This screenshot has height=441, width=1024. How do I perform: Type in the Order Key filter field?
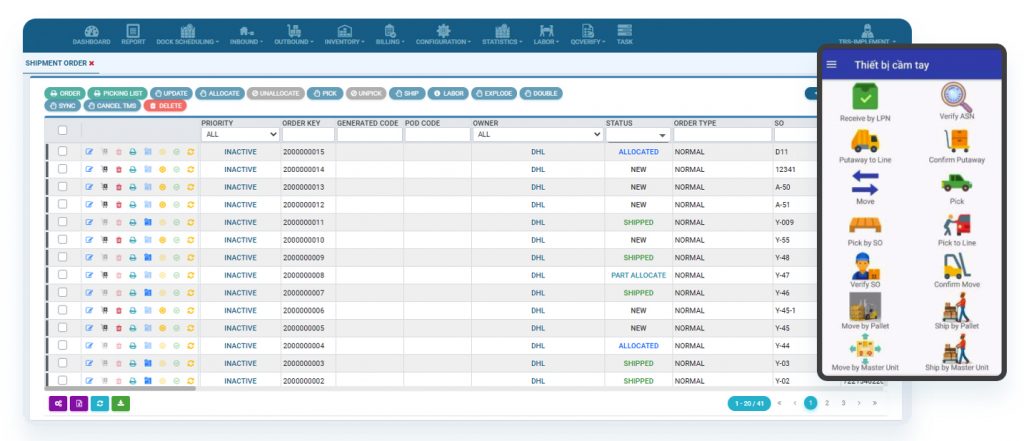click(307, 134)
